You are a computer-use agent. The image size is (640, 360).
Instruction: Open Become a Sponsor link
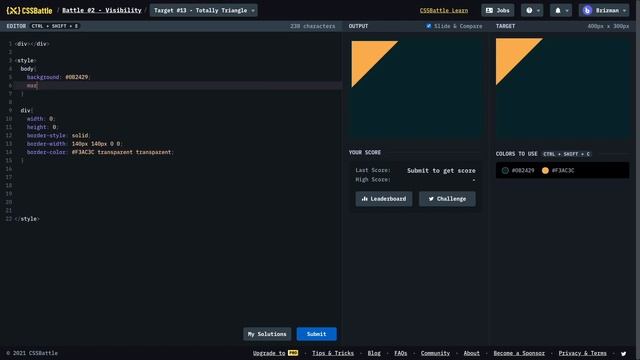(x=519, y=353)
